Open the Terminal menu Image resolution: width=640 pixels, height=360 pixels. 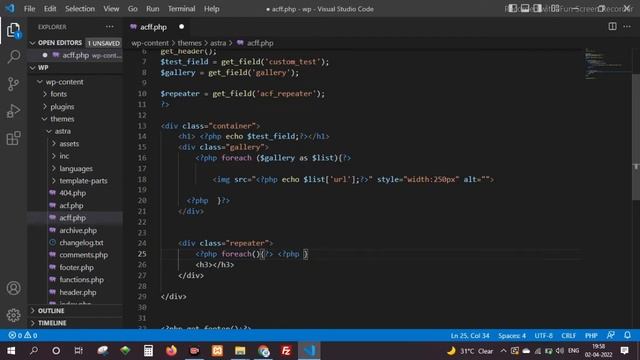(x=181, y=9)
